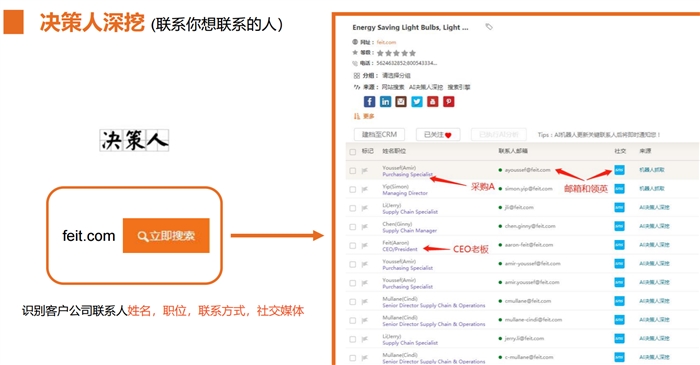Tick checkbox for ayoussef@feit.com row
700x365 pixels.
point(353,171)
